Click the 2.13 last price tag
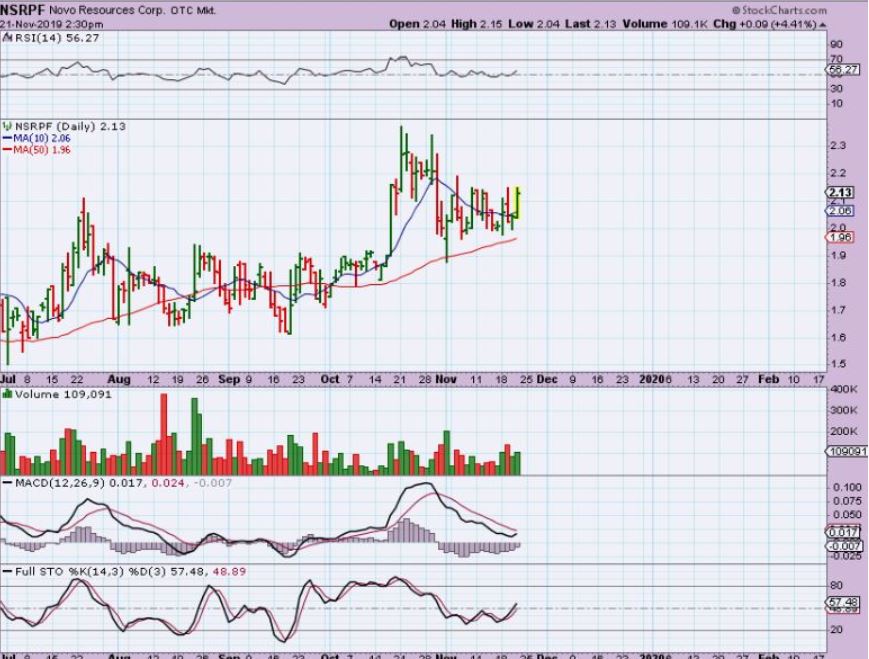 [x=842, y=193]
